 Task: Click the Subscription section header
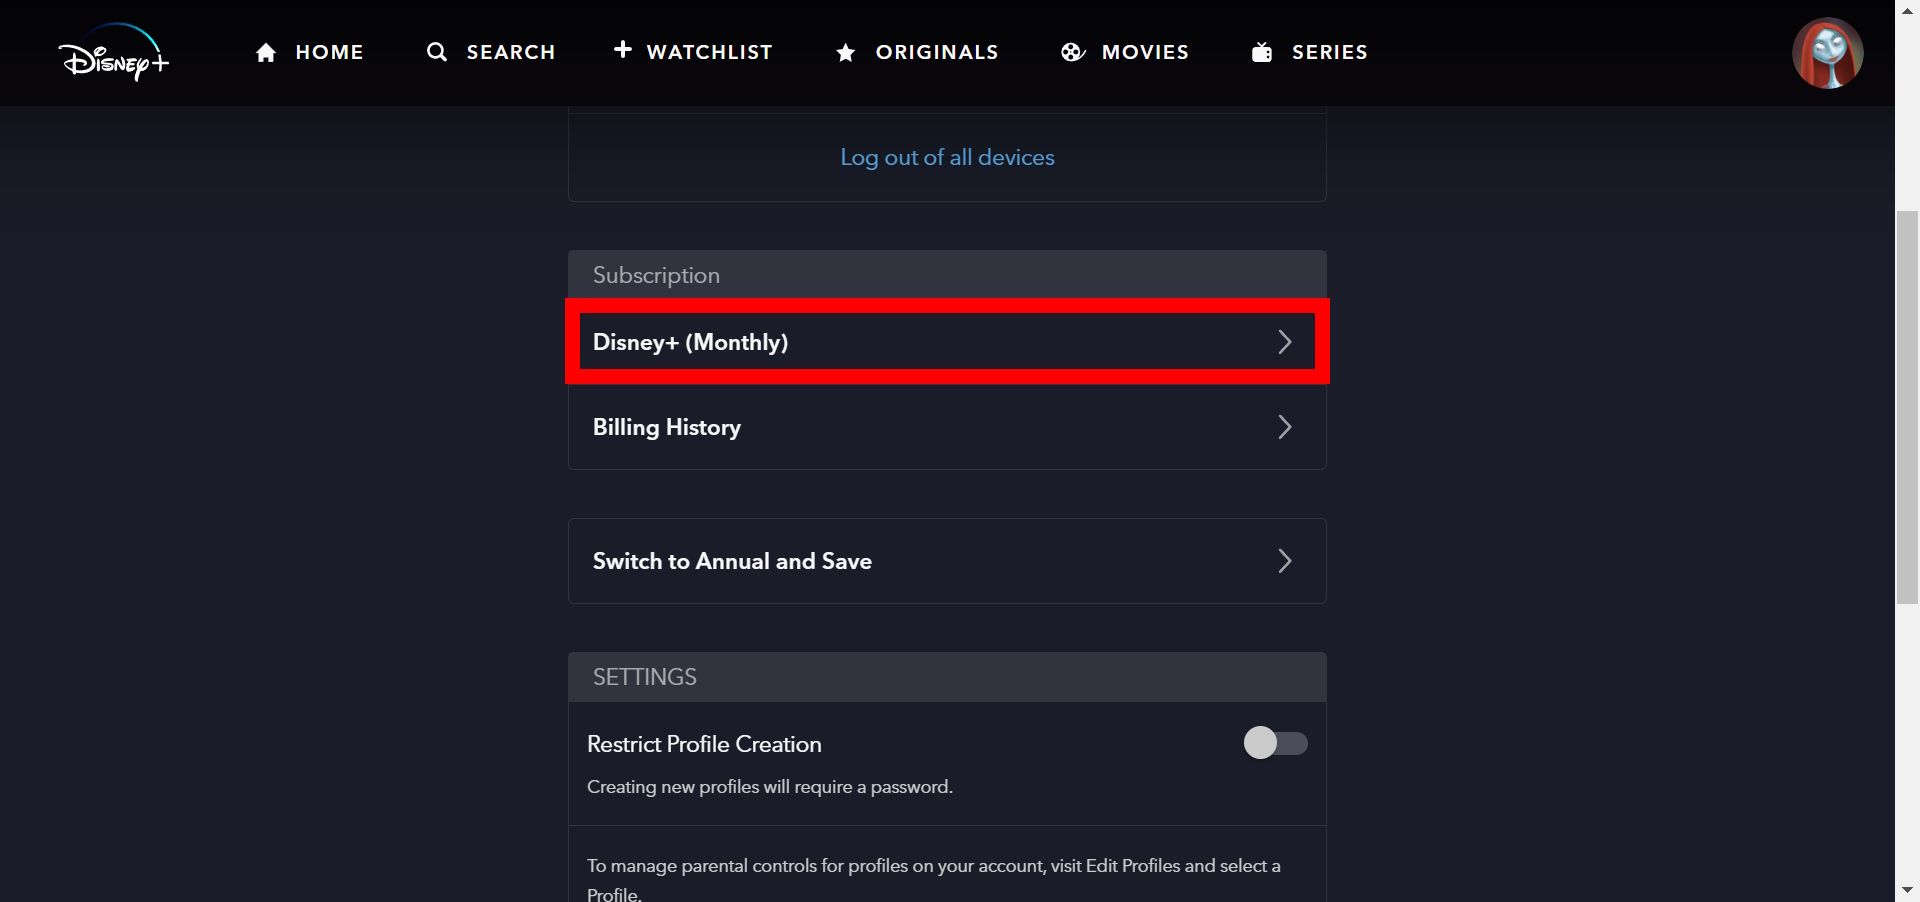[657, 274]
